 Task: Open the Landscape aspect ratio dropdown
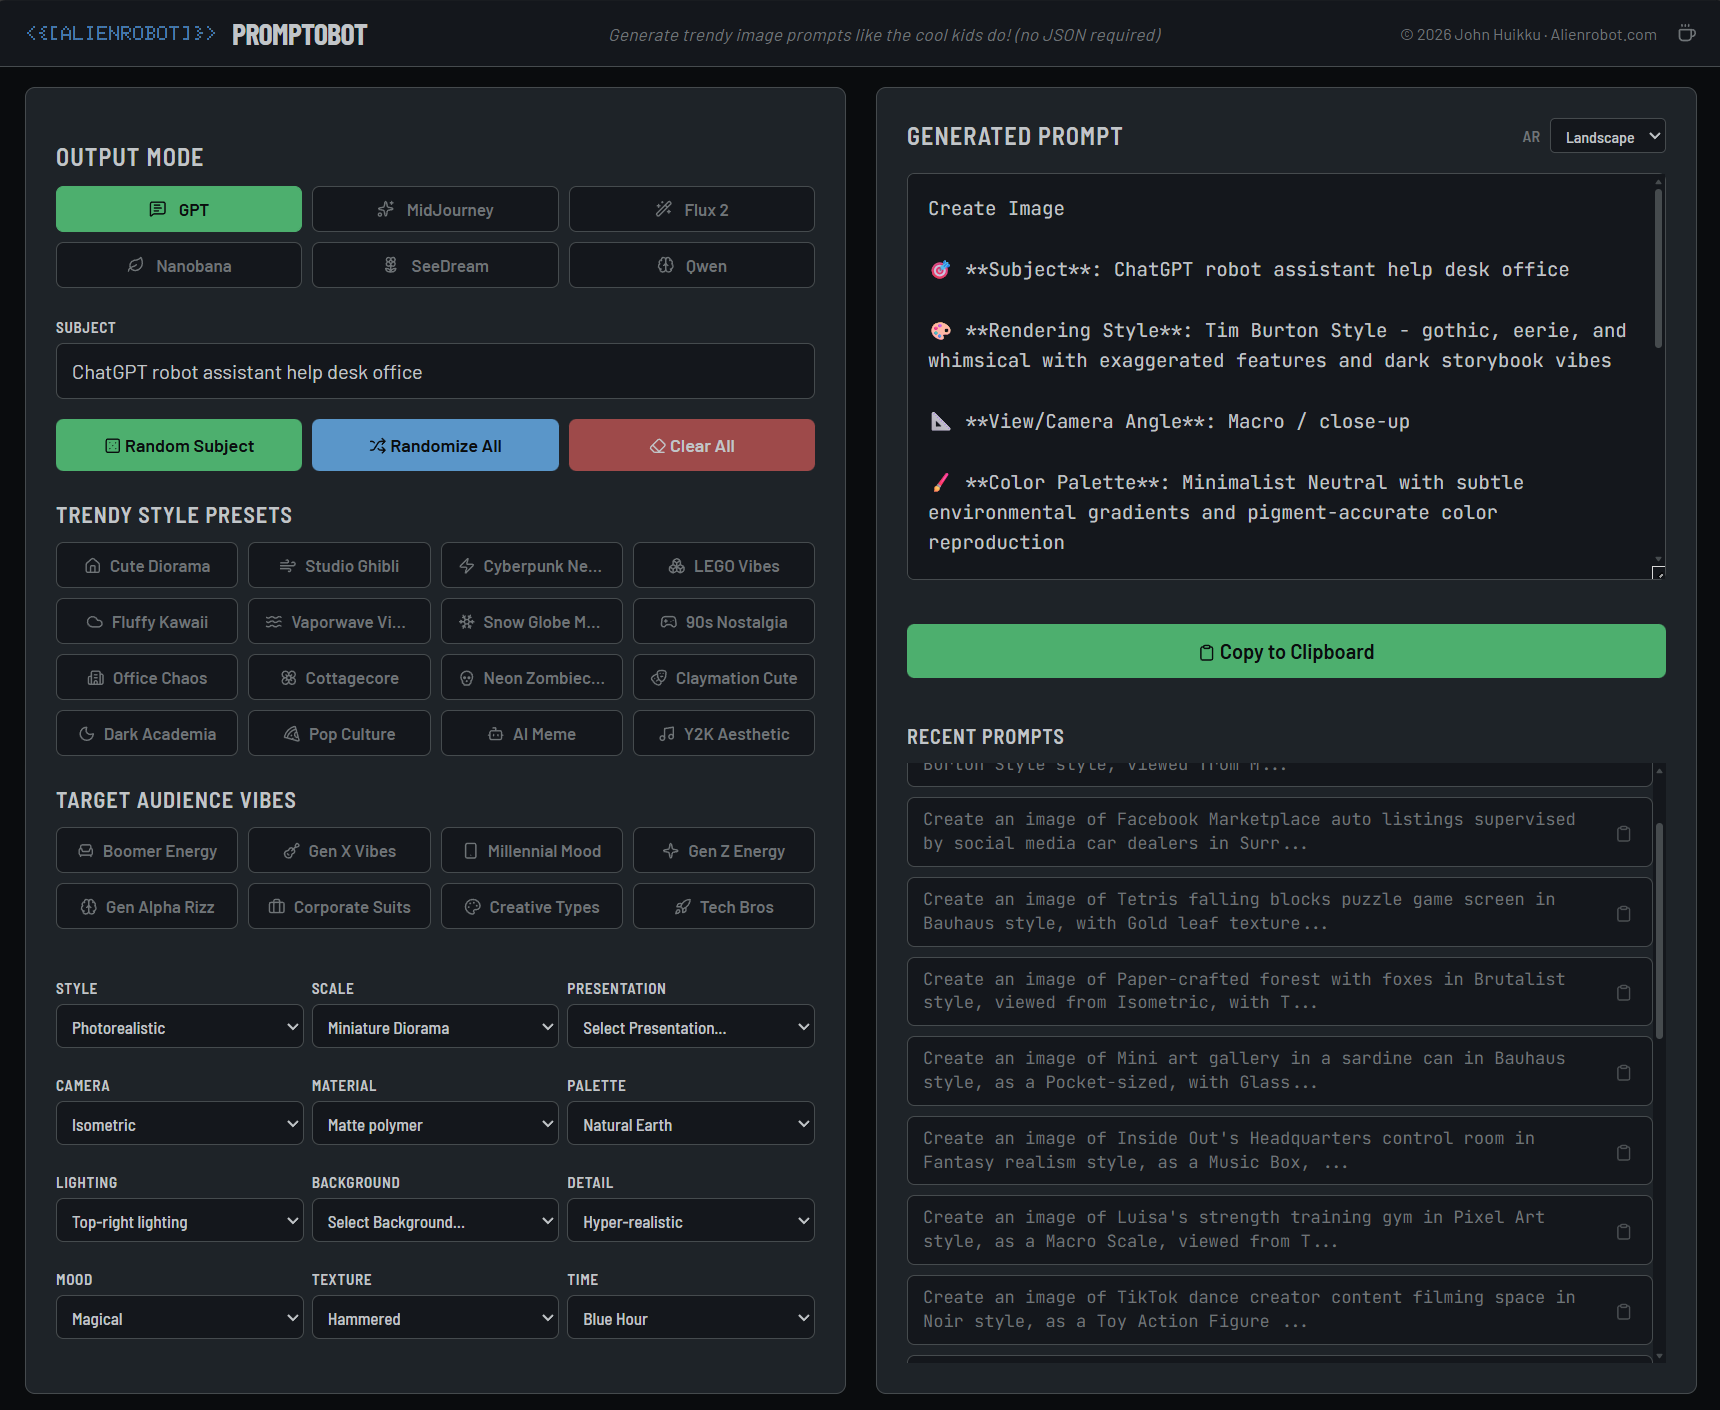point(1607,137)
